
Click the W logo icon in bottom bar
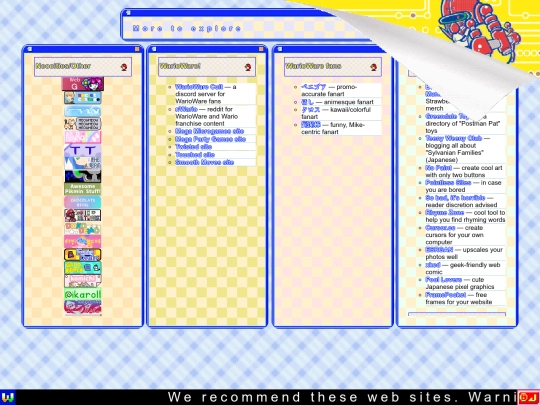(7, 397)
